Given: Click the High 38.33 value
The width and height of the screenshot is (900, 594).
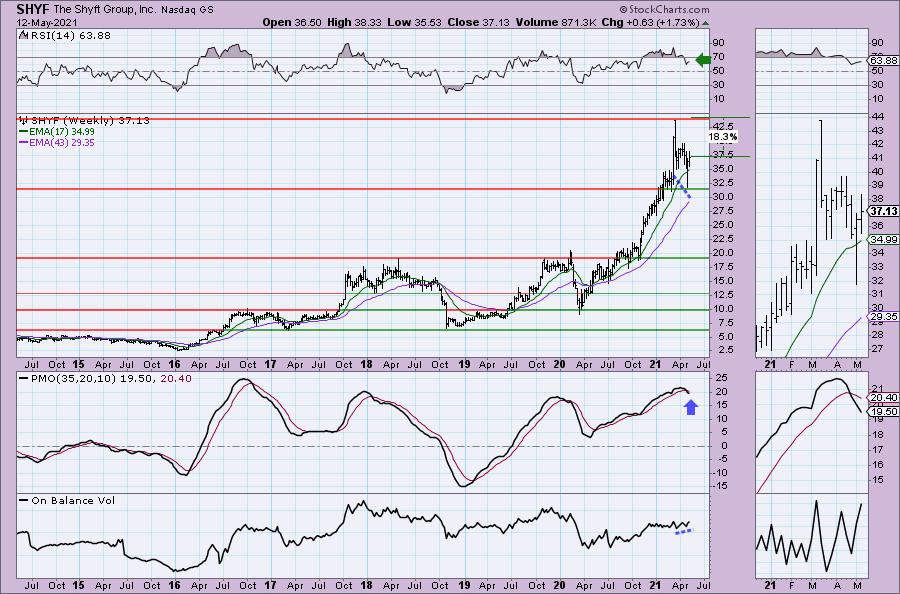Looking at the screenshot, I should 355,22.
